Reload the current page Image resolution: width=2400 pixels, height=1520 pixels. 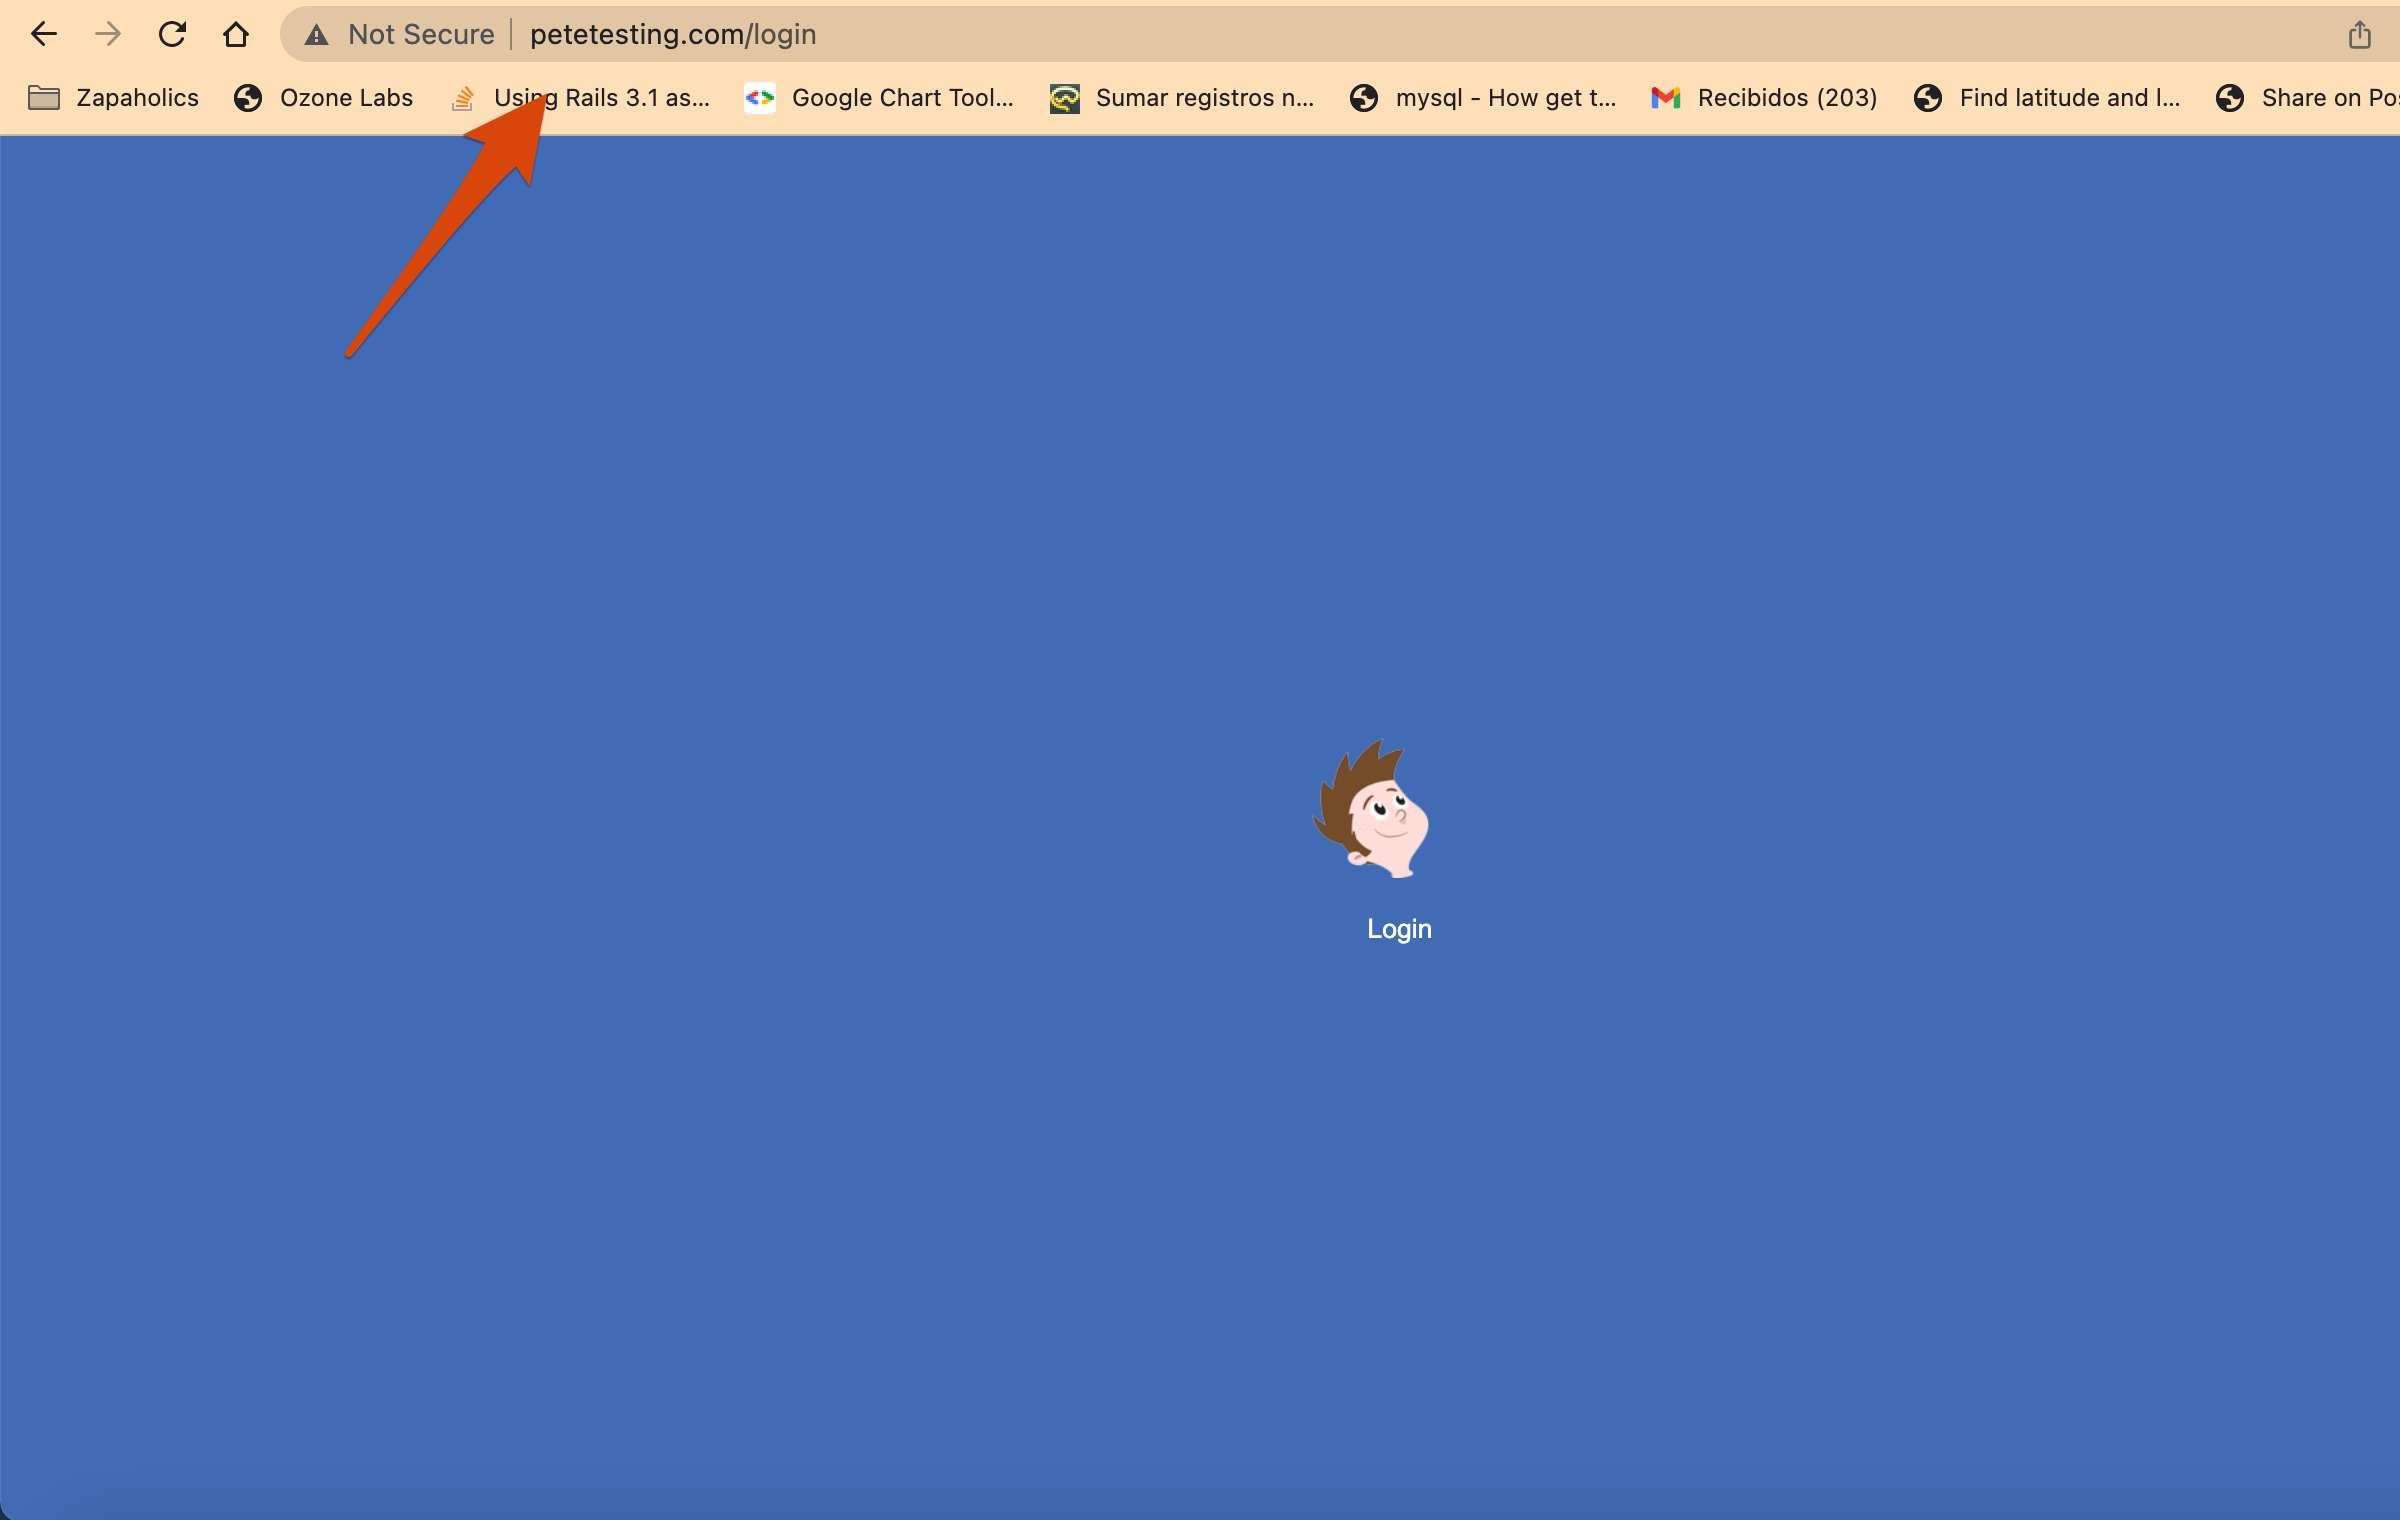pyautogui.click(x=172, y=34)
